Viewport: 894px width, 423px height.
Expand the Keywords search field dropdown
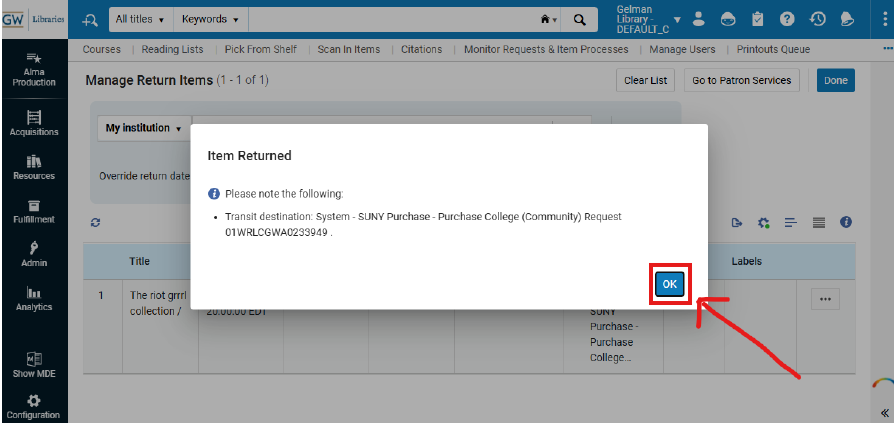(210, 19)
